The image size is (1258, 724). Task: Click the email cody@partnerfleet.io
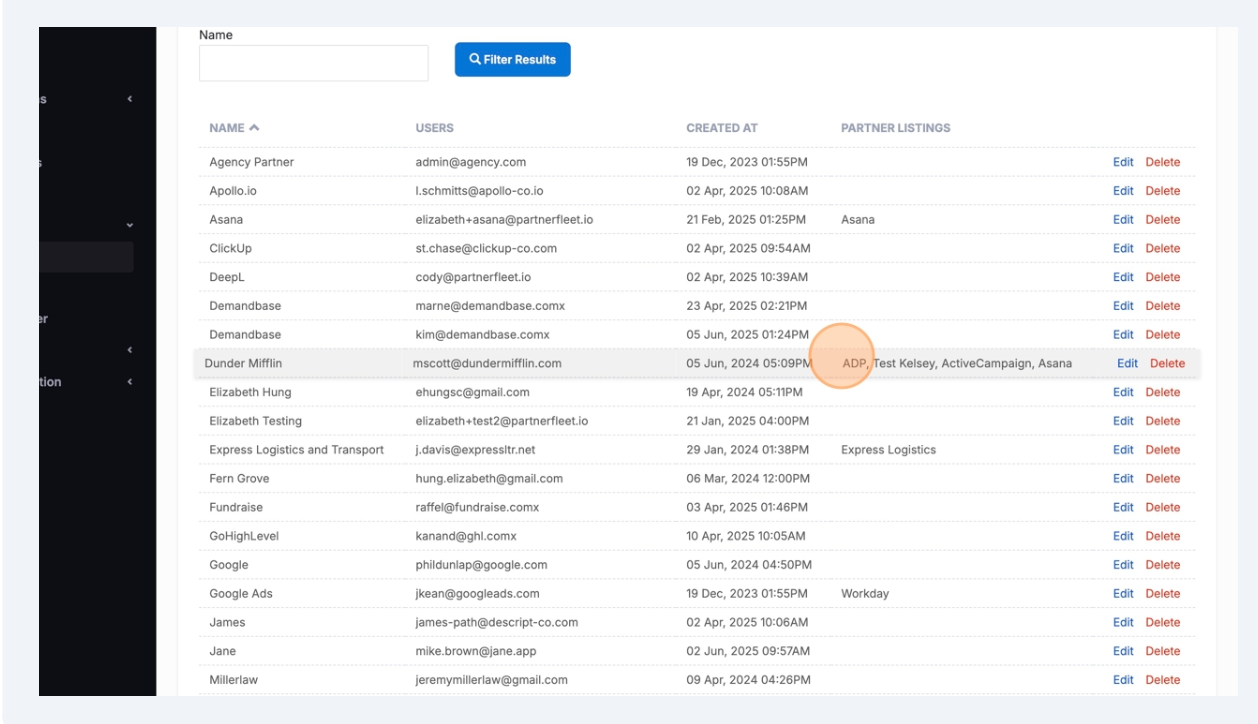[x=473, y=277]
